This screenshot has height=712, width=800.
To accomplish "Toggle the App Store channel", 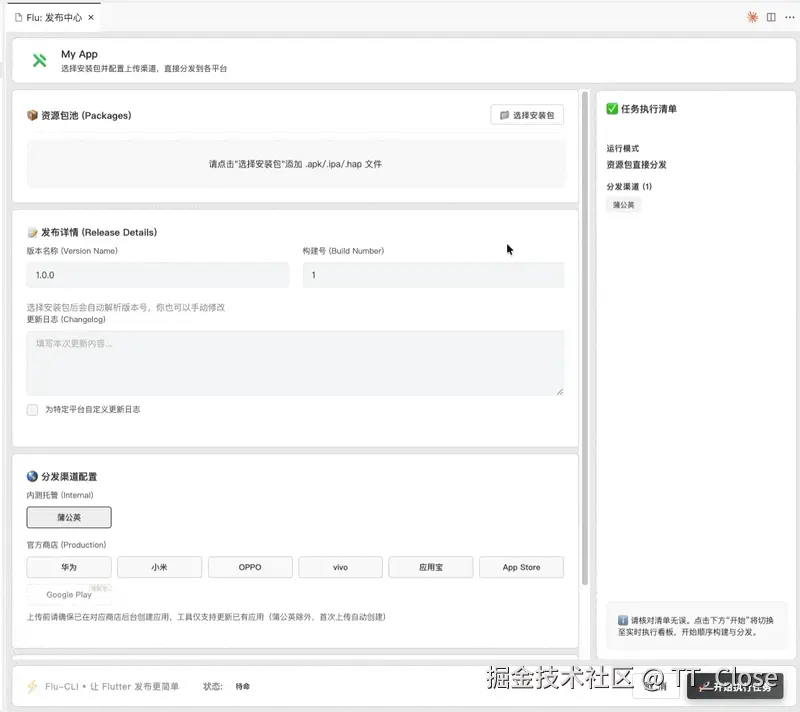I will 521,567.
